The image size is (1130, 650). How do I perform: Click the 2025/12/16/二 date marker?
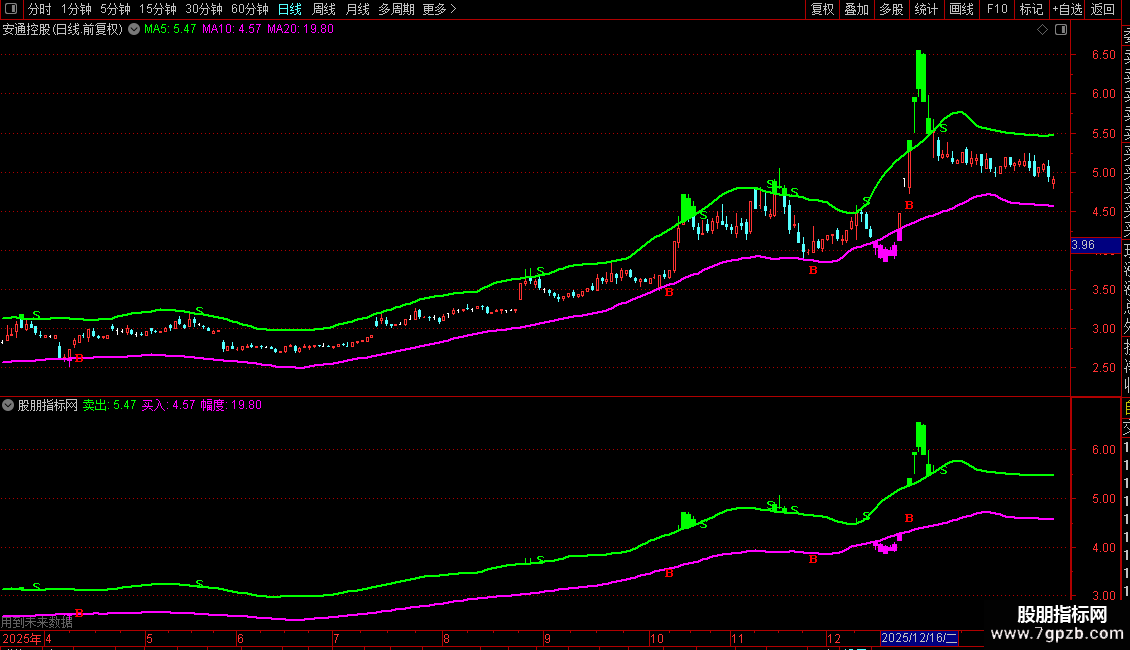tap(920, 638)
